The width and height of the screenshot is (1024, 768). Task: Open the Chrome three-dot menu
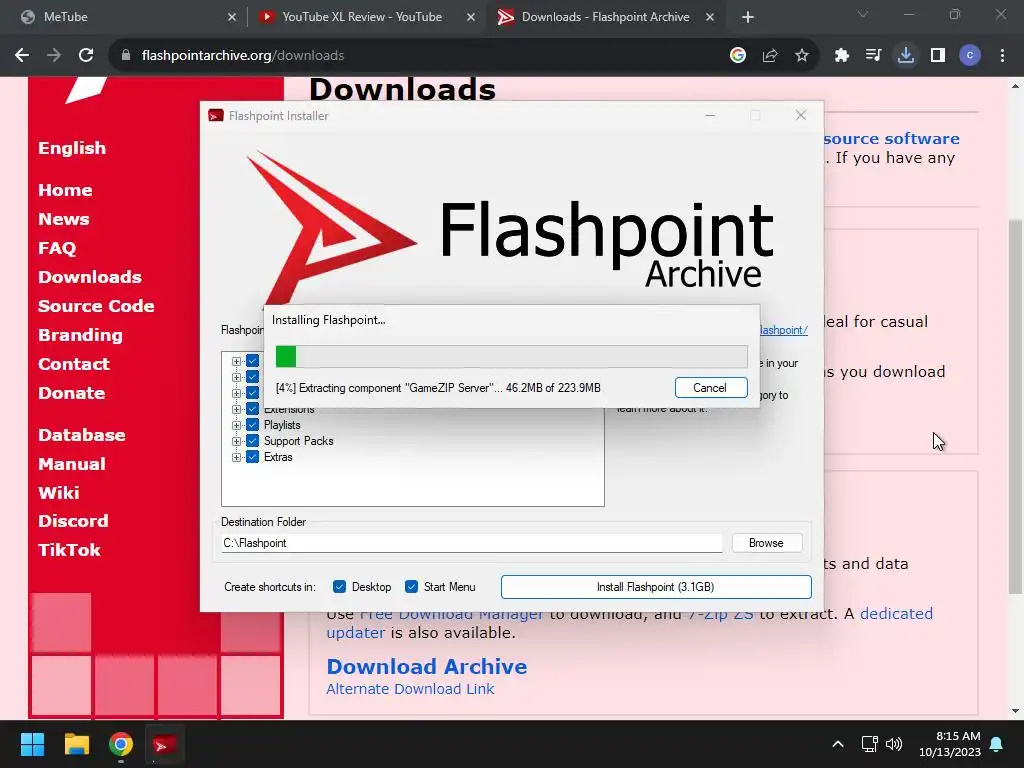[x=1002, y=56]
